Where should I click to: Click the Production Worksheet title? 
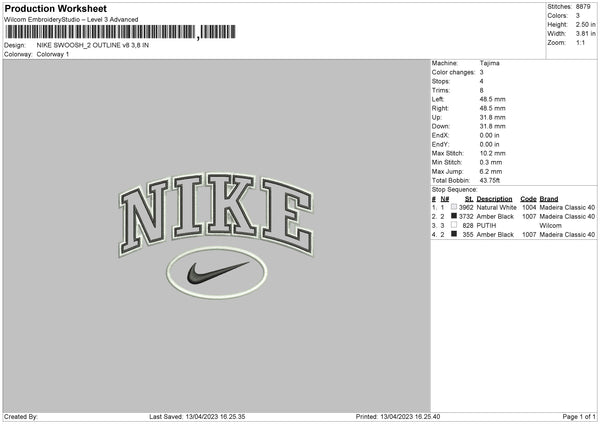56,8
